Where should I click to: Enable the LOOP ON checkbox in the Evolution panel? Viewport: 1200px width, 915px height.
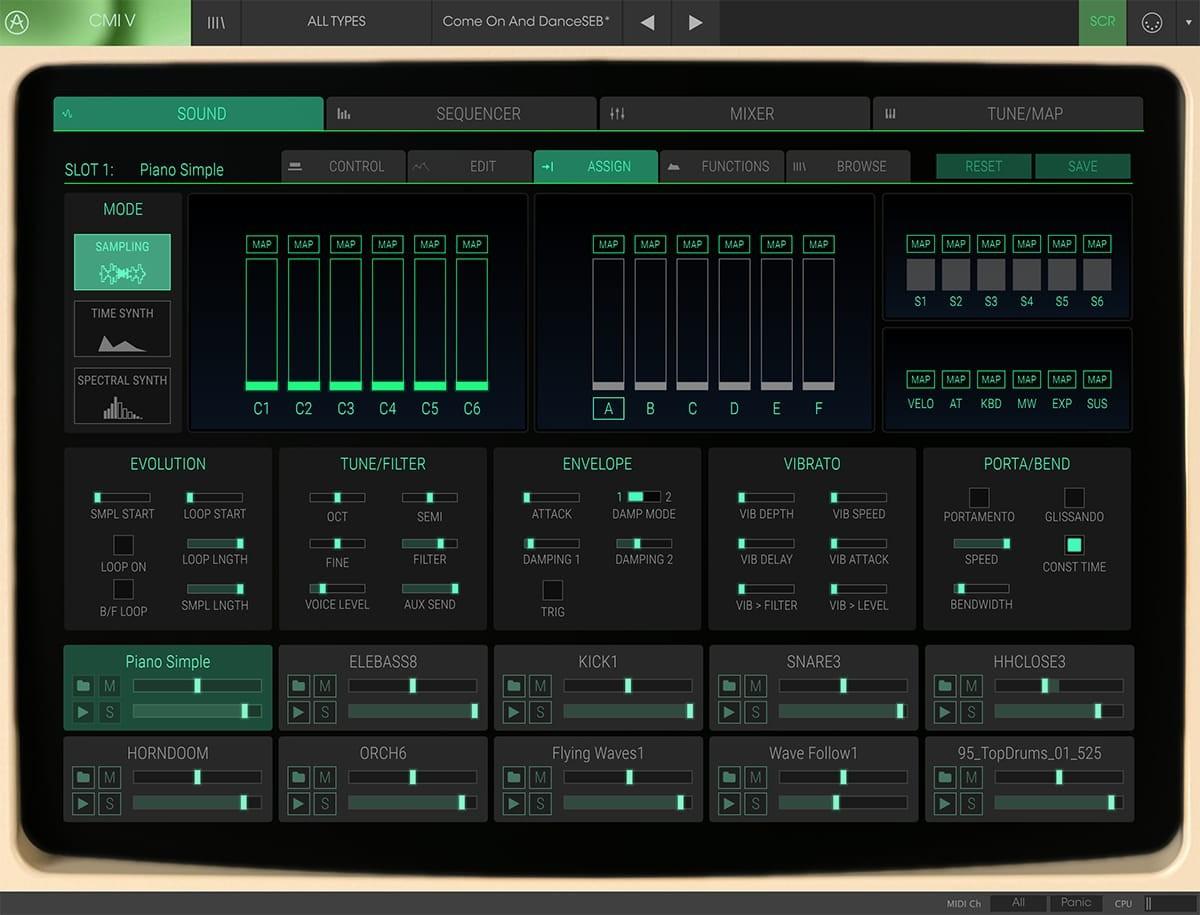[x=123, y=545]
